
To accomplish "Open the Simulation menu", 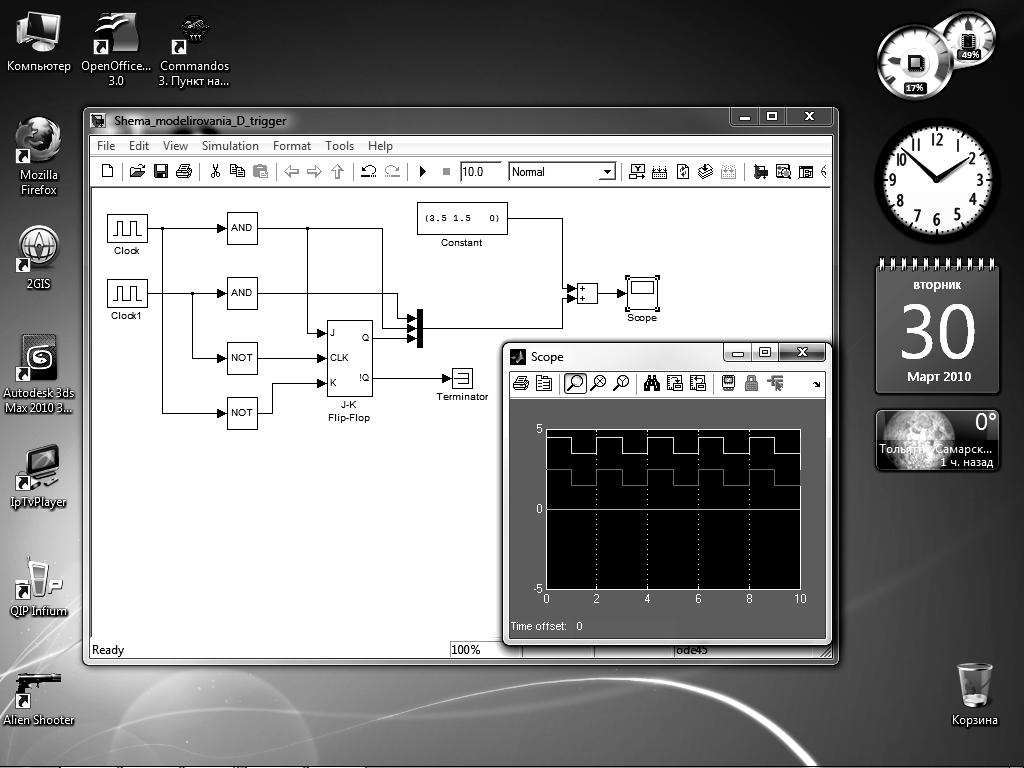I will tap(230, 146).
